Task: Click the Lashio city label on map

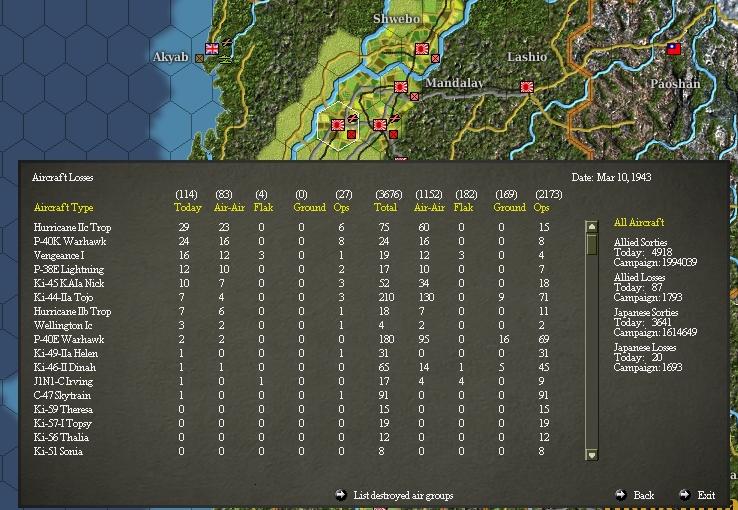Action: [527, 57]
